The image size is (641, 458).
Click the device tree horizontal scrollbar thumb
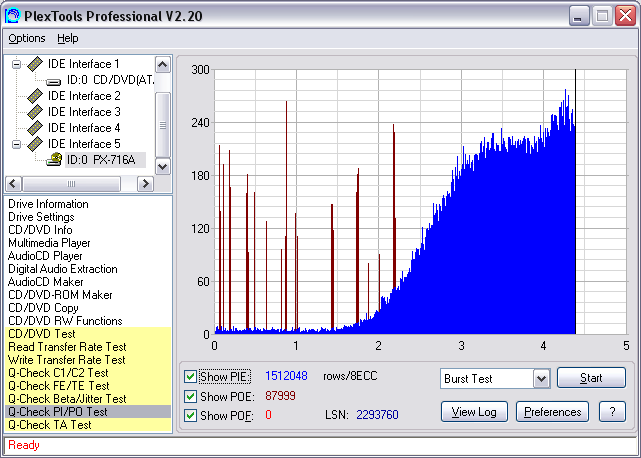[x=72, y=184]
